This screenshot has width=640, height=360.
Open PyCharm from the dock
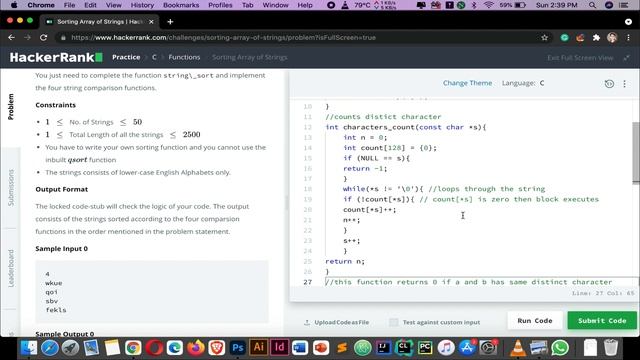(x=425, y=348)
